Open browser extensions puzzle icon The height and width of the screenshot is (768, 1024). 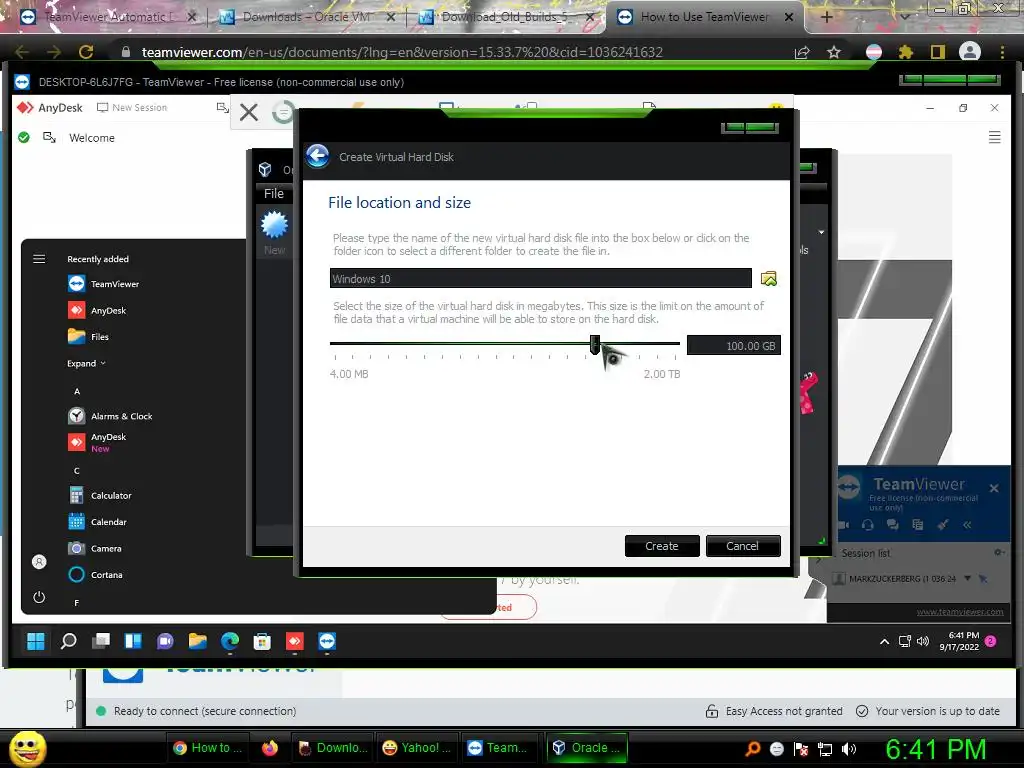coord(905,52)
